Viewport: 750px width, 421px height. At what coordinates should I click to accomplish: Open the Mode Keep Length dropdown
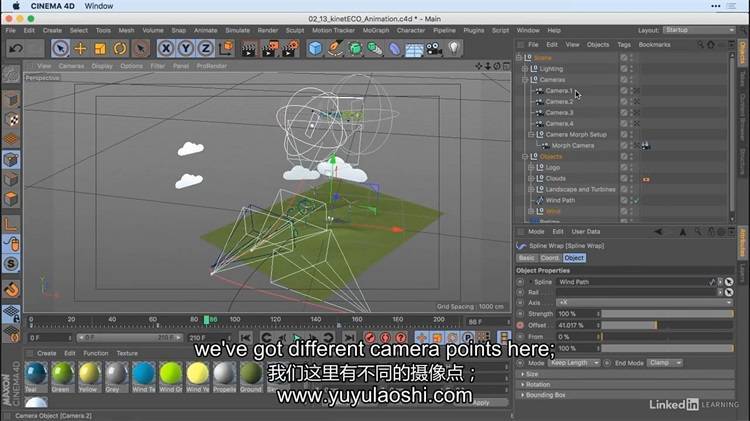tap(574, 363)
